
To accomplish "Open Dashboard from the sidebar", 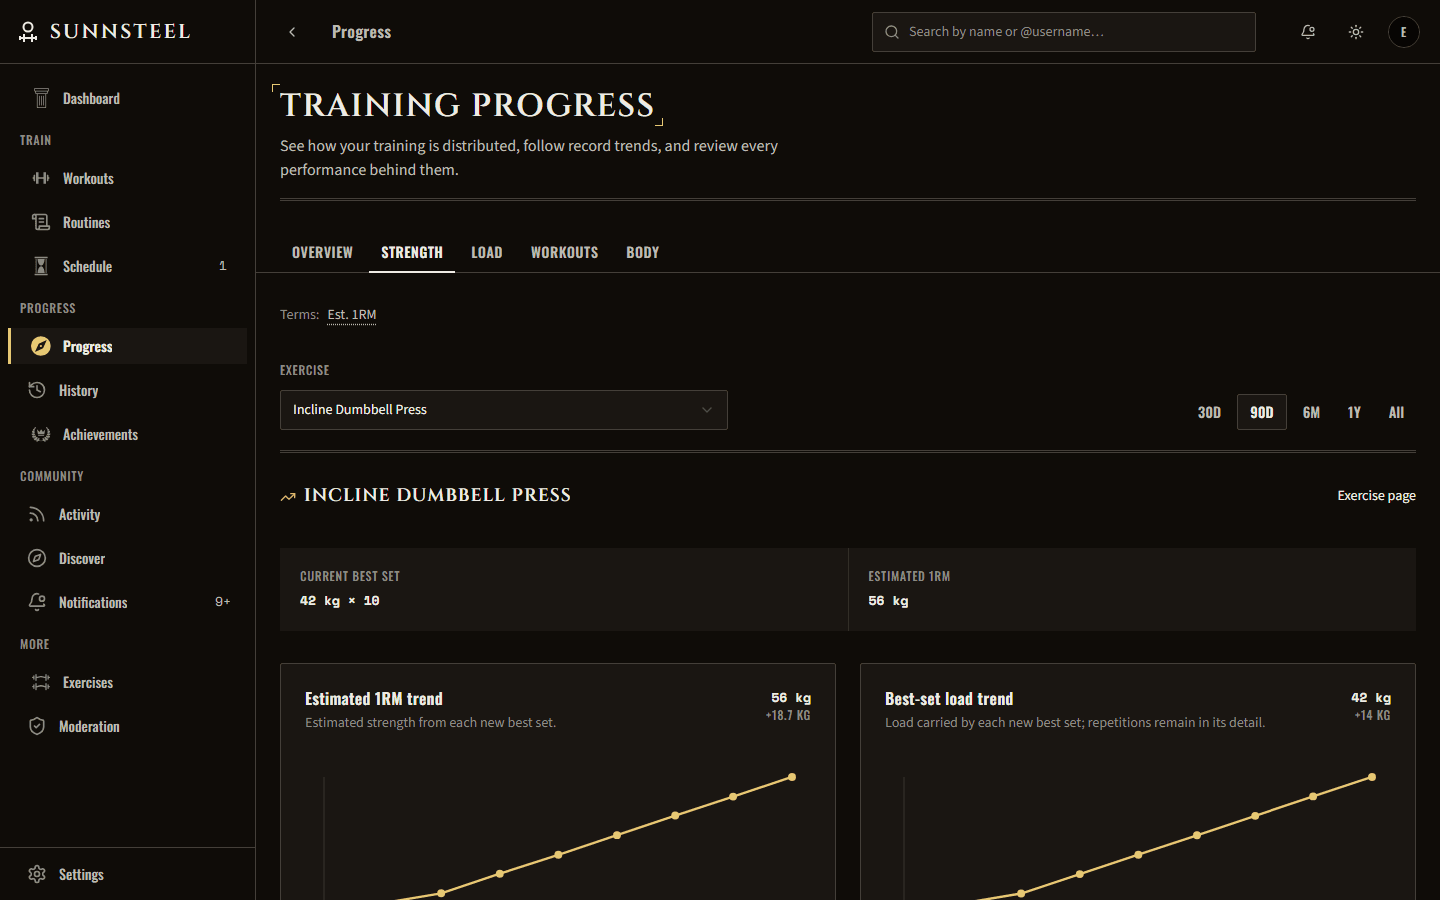I will pyautogui.click(x=128, y=98).
